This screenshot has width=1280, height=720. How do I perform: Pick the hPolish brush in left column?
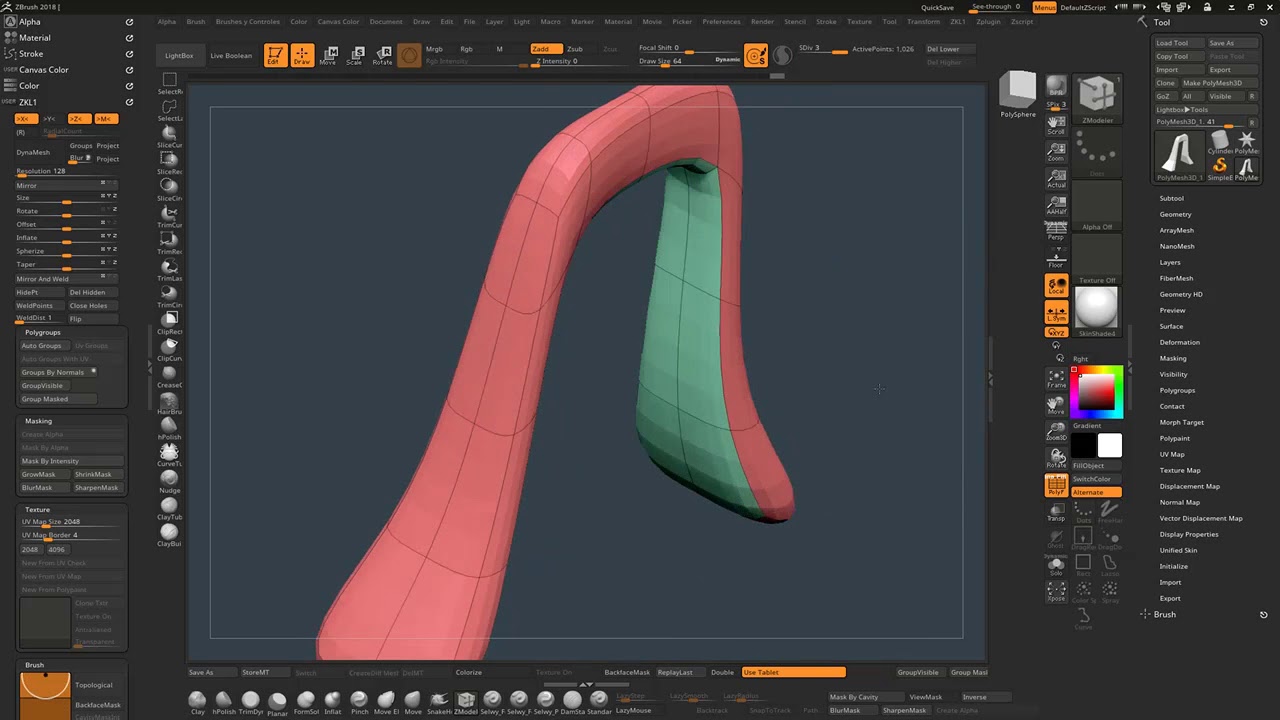[x=169, y=429]
